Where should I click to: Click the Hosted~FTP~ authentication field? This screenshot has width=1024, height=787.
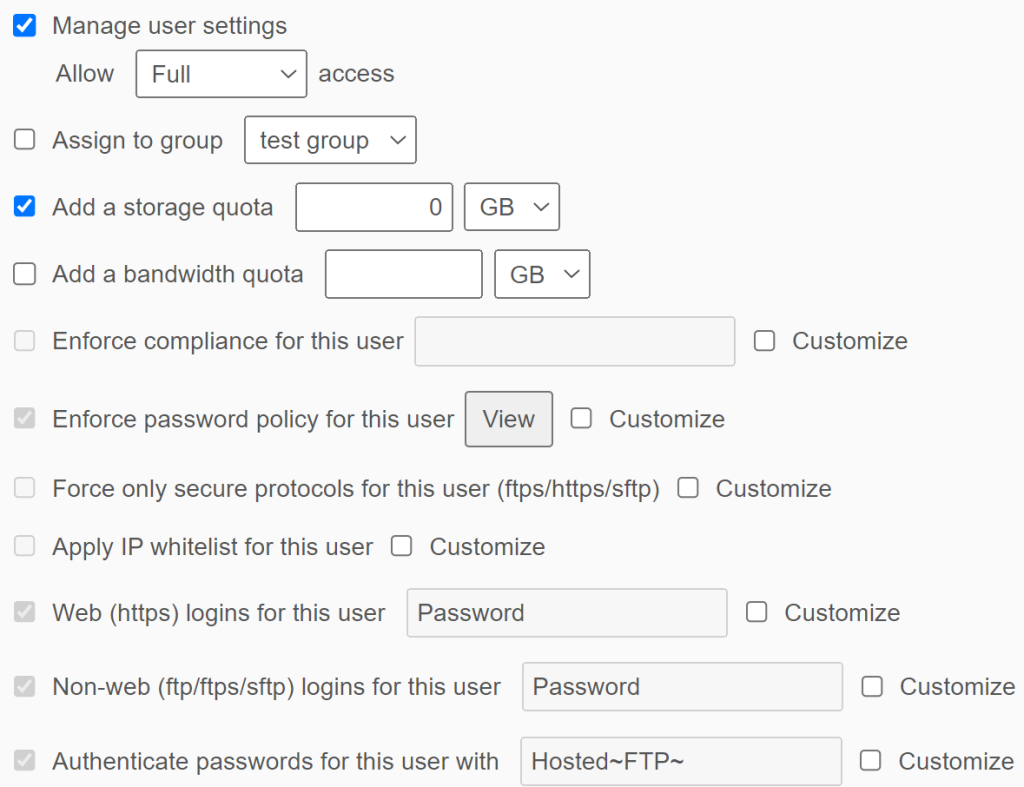pos(680,761)
